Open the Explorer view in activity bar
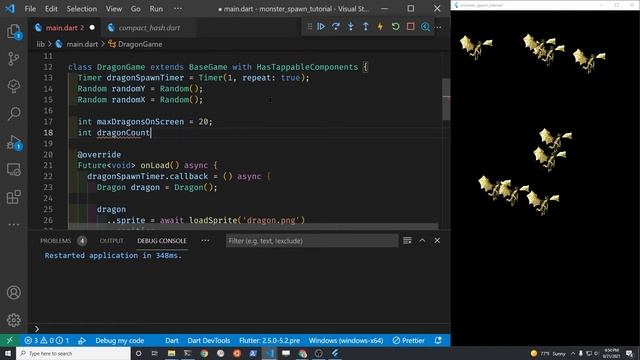The height and width of the screenshot is (360, 640). click(14, 31)
